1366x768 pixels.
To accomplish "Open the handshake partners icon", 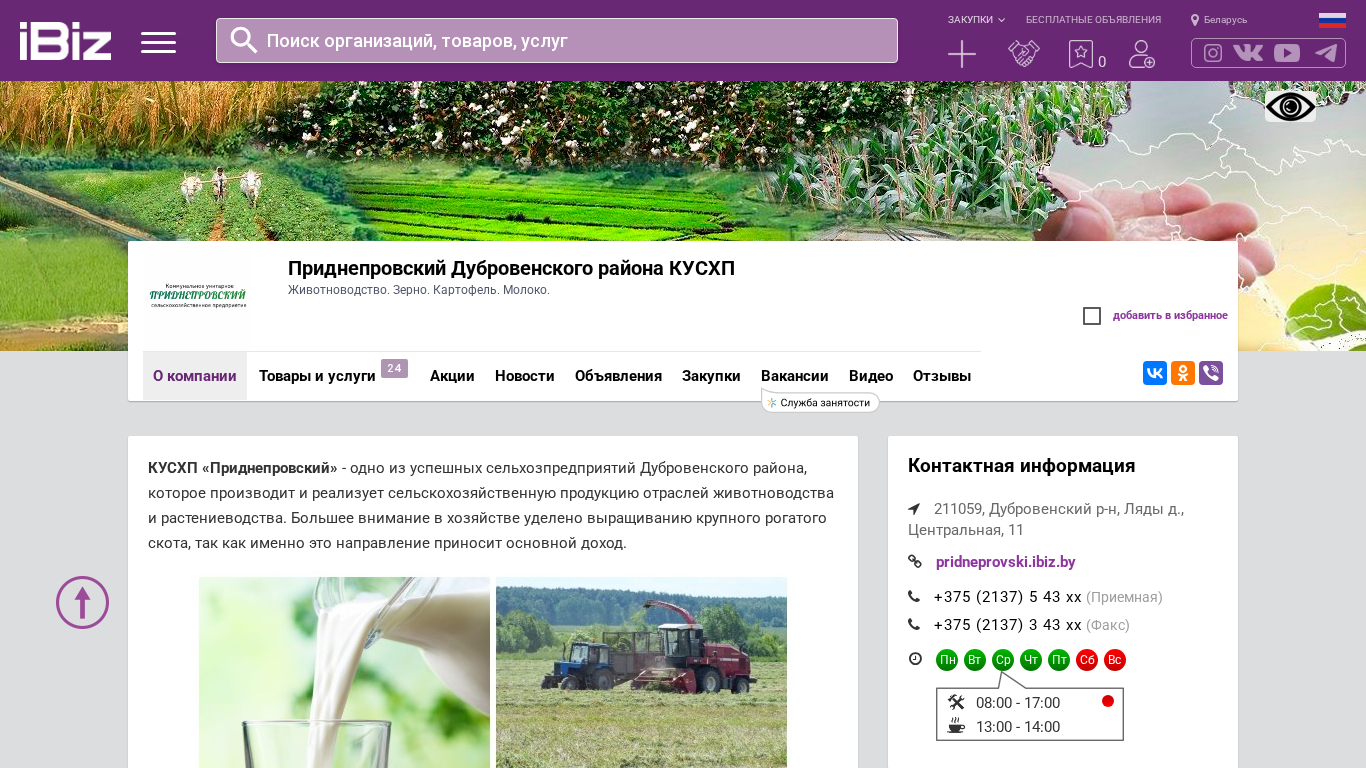I will [x=1024, y=54].
